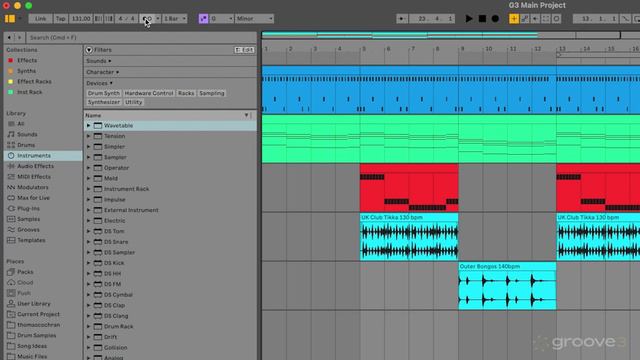Open the 1 Bar quantization dropdown
Viewport: 640px width, 360px height.
tap(175, 18)
